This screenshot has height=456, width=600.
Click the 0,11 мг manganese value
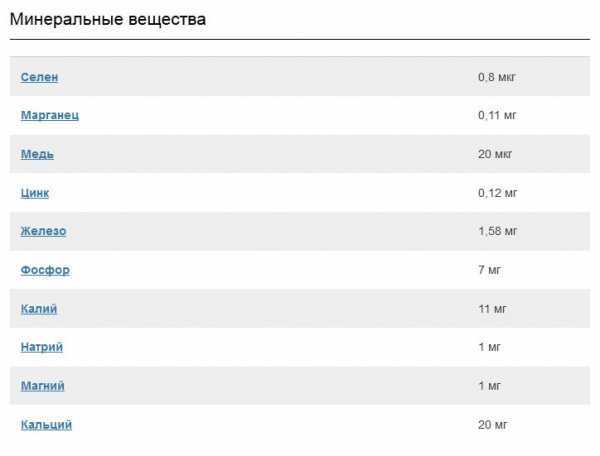coord(497,115)
